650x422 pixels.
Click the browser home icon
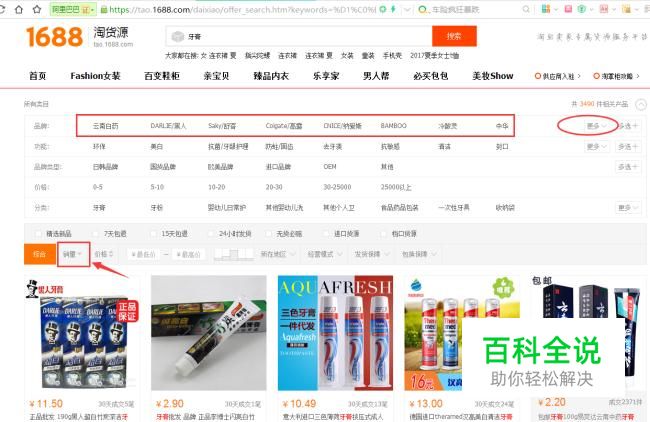(19, 9)
